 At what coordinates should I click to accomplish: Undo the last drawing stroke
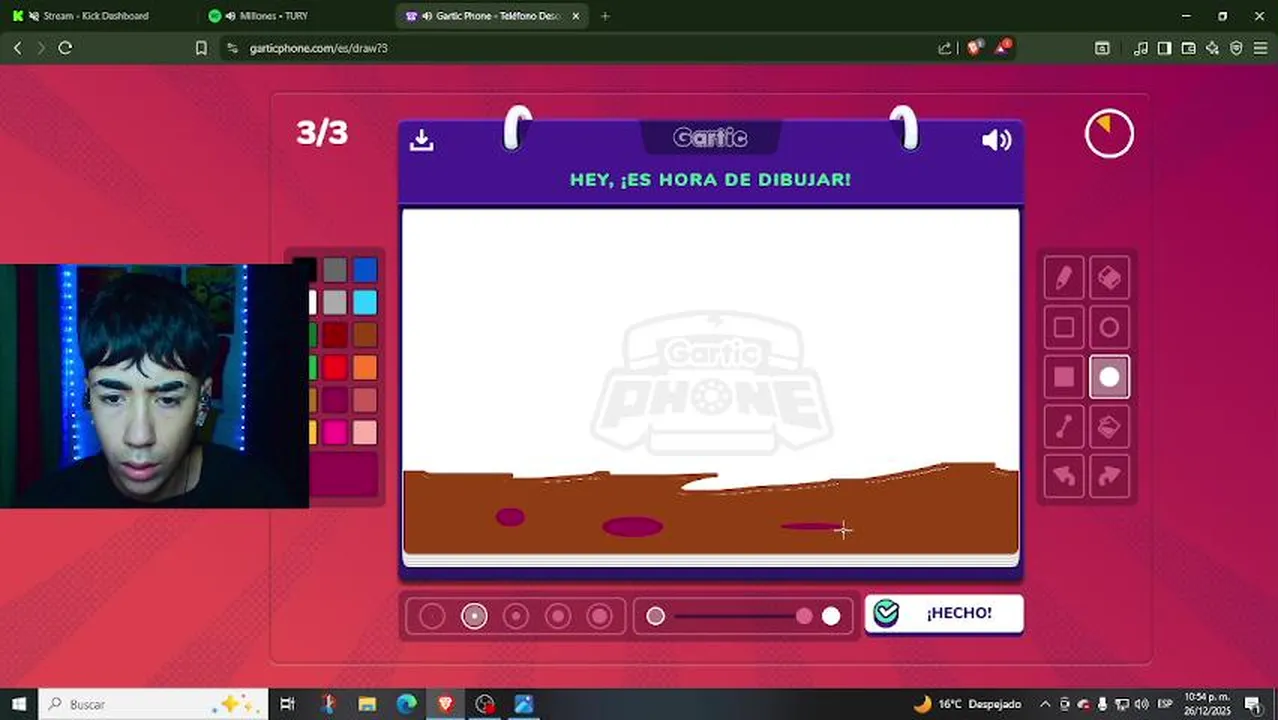click(1064, 476)
